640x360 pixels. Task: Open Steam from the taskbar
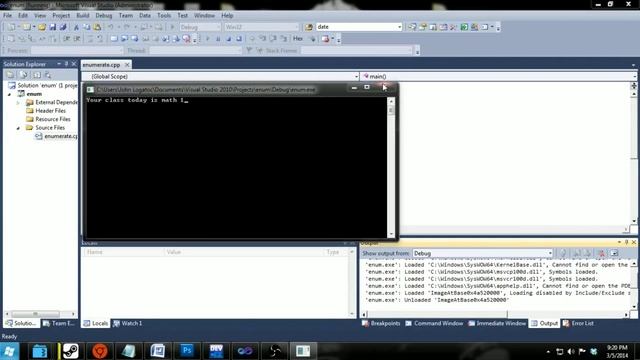[70, 351]
